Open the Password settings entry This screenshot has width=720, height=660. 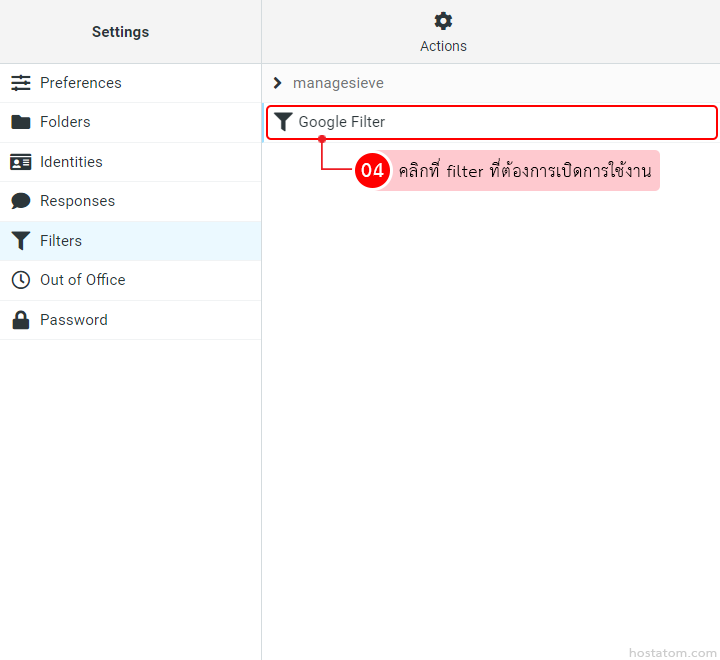[73, 320]
